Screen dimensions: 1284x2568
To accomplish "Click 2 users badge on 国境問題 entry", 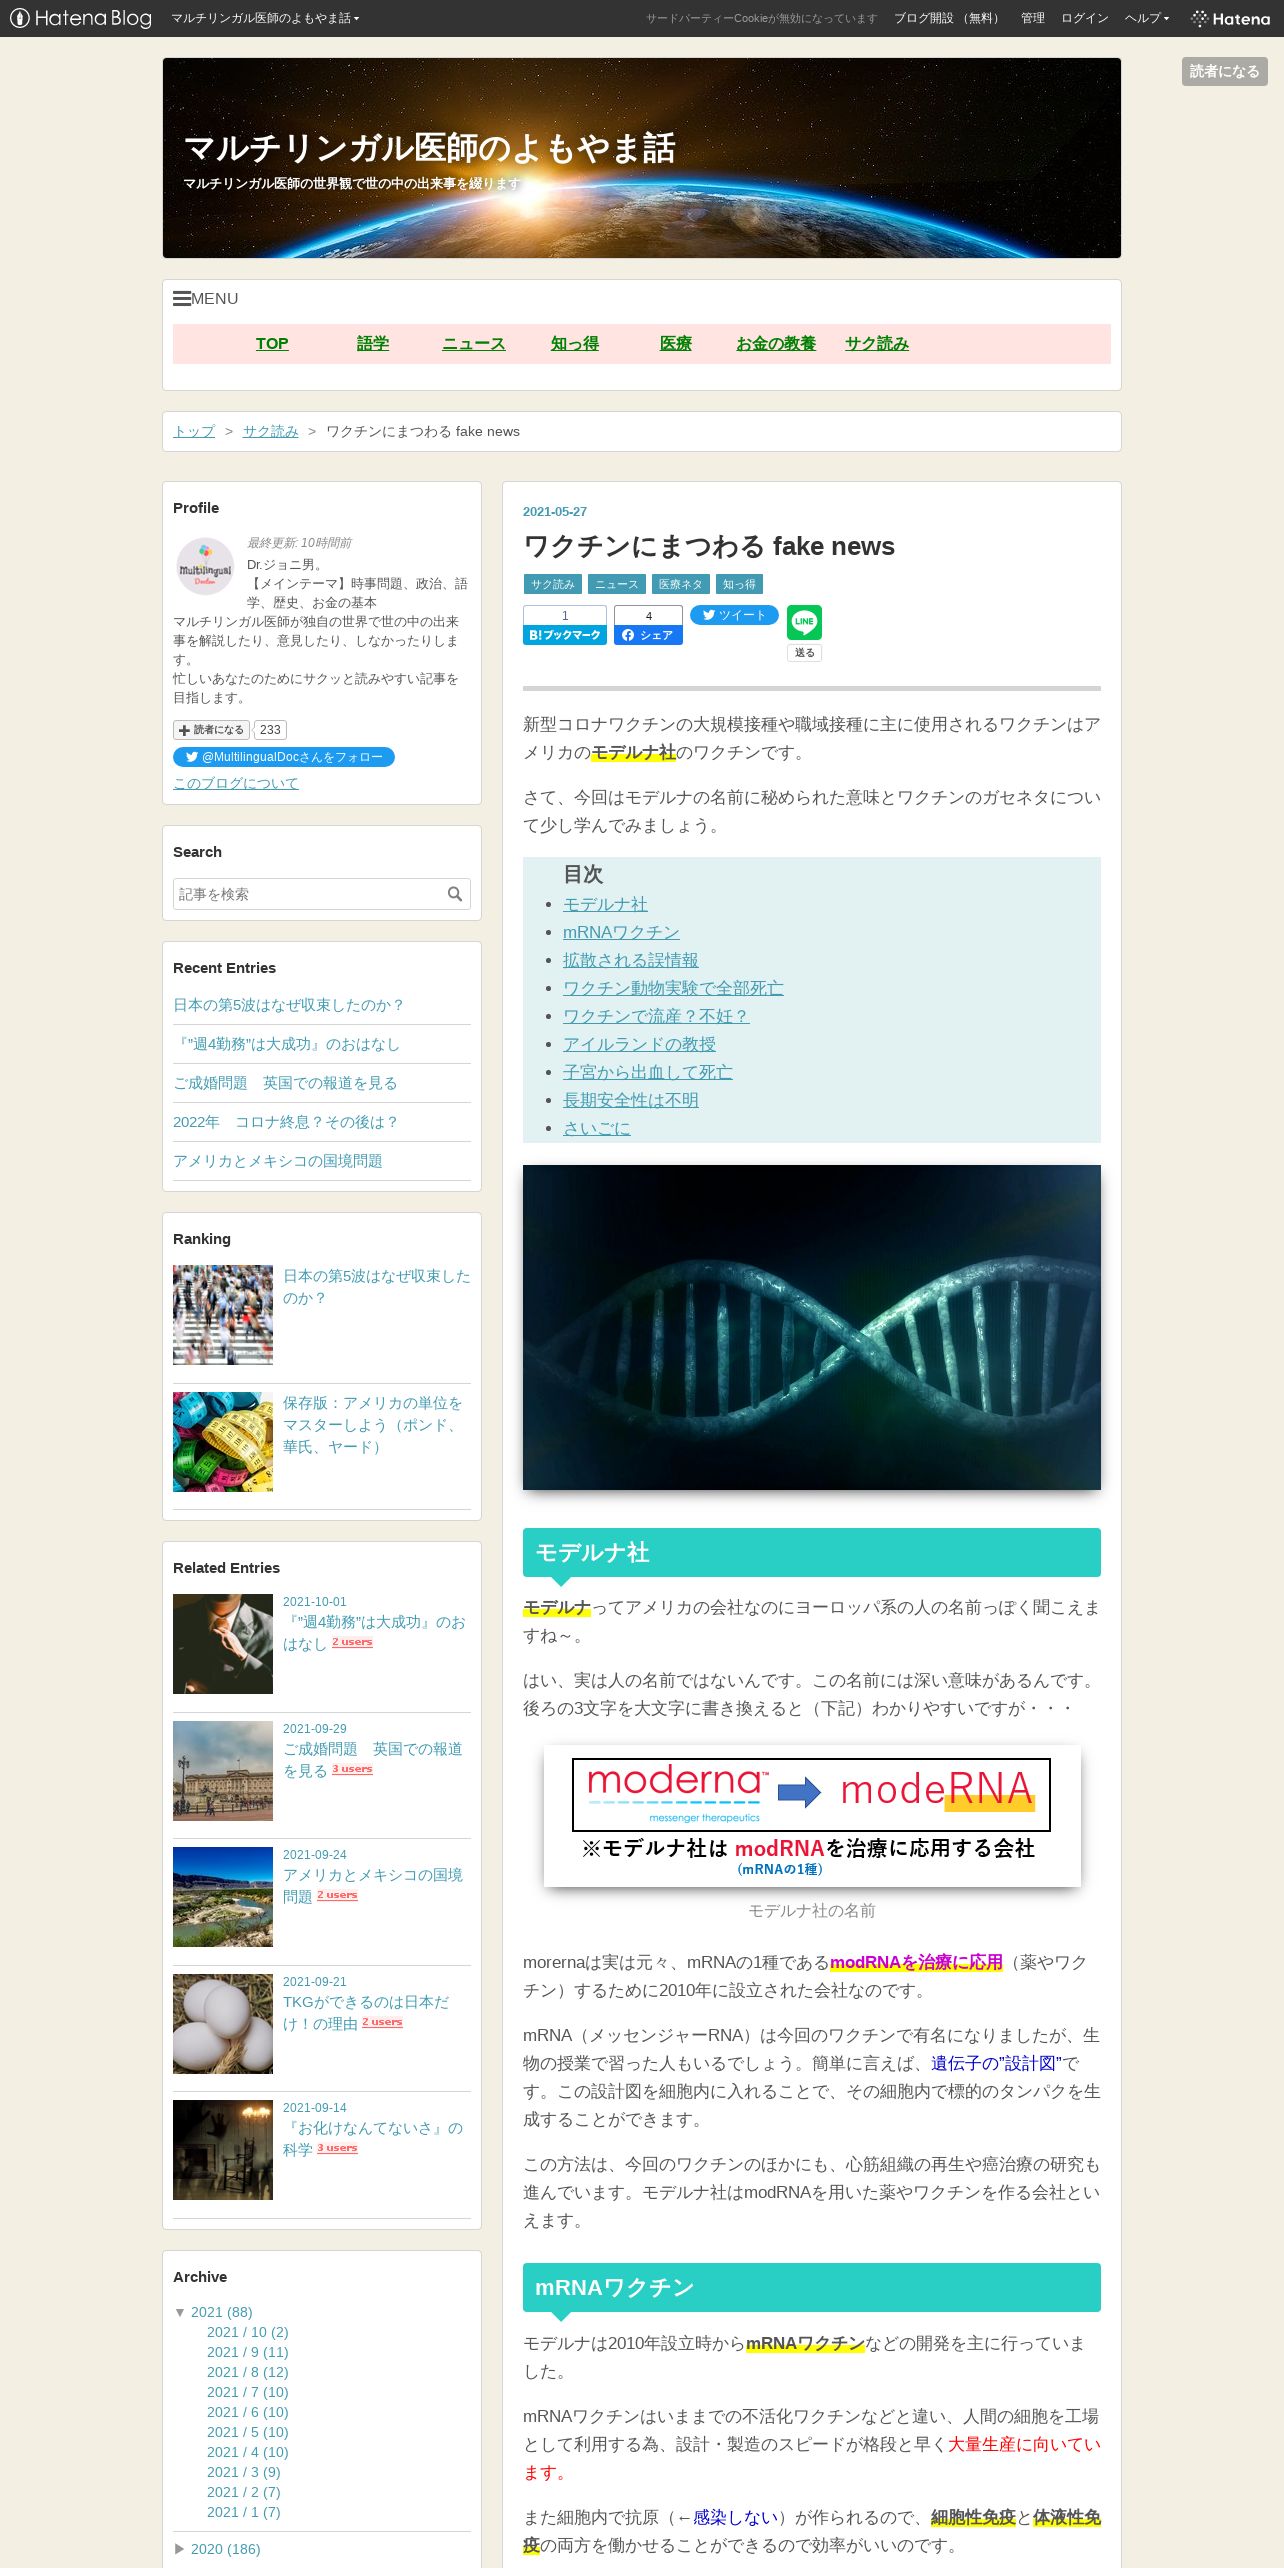I will pos(337,1895).
